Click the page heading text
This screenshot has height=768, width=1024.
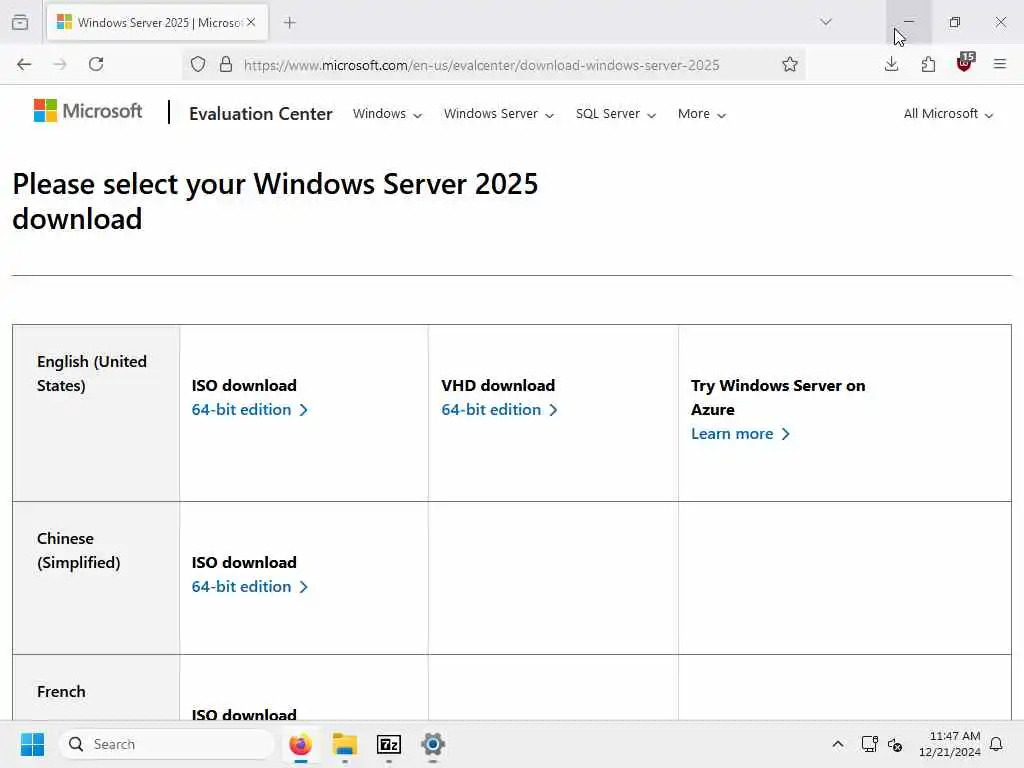(275, 201)
